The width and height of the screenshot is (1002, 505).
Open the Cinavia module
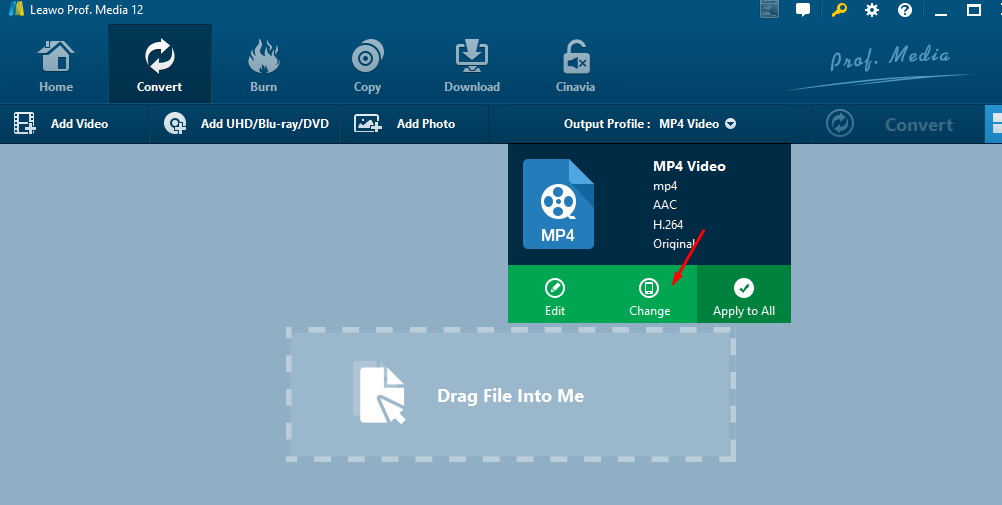click(575, 64)
